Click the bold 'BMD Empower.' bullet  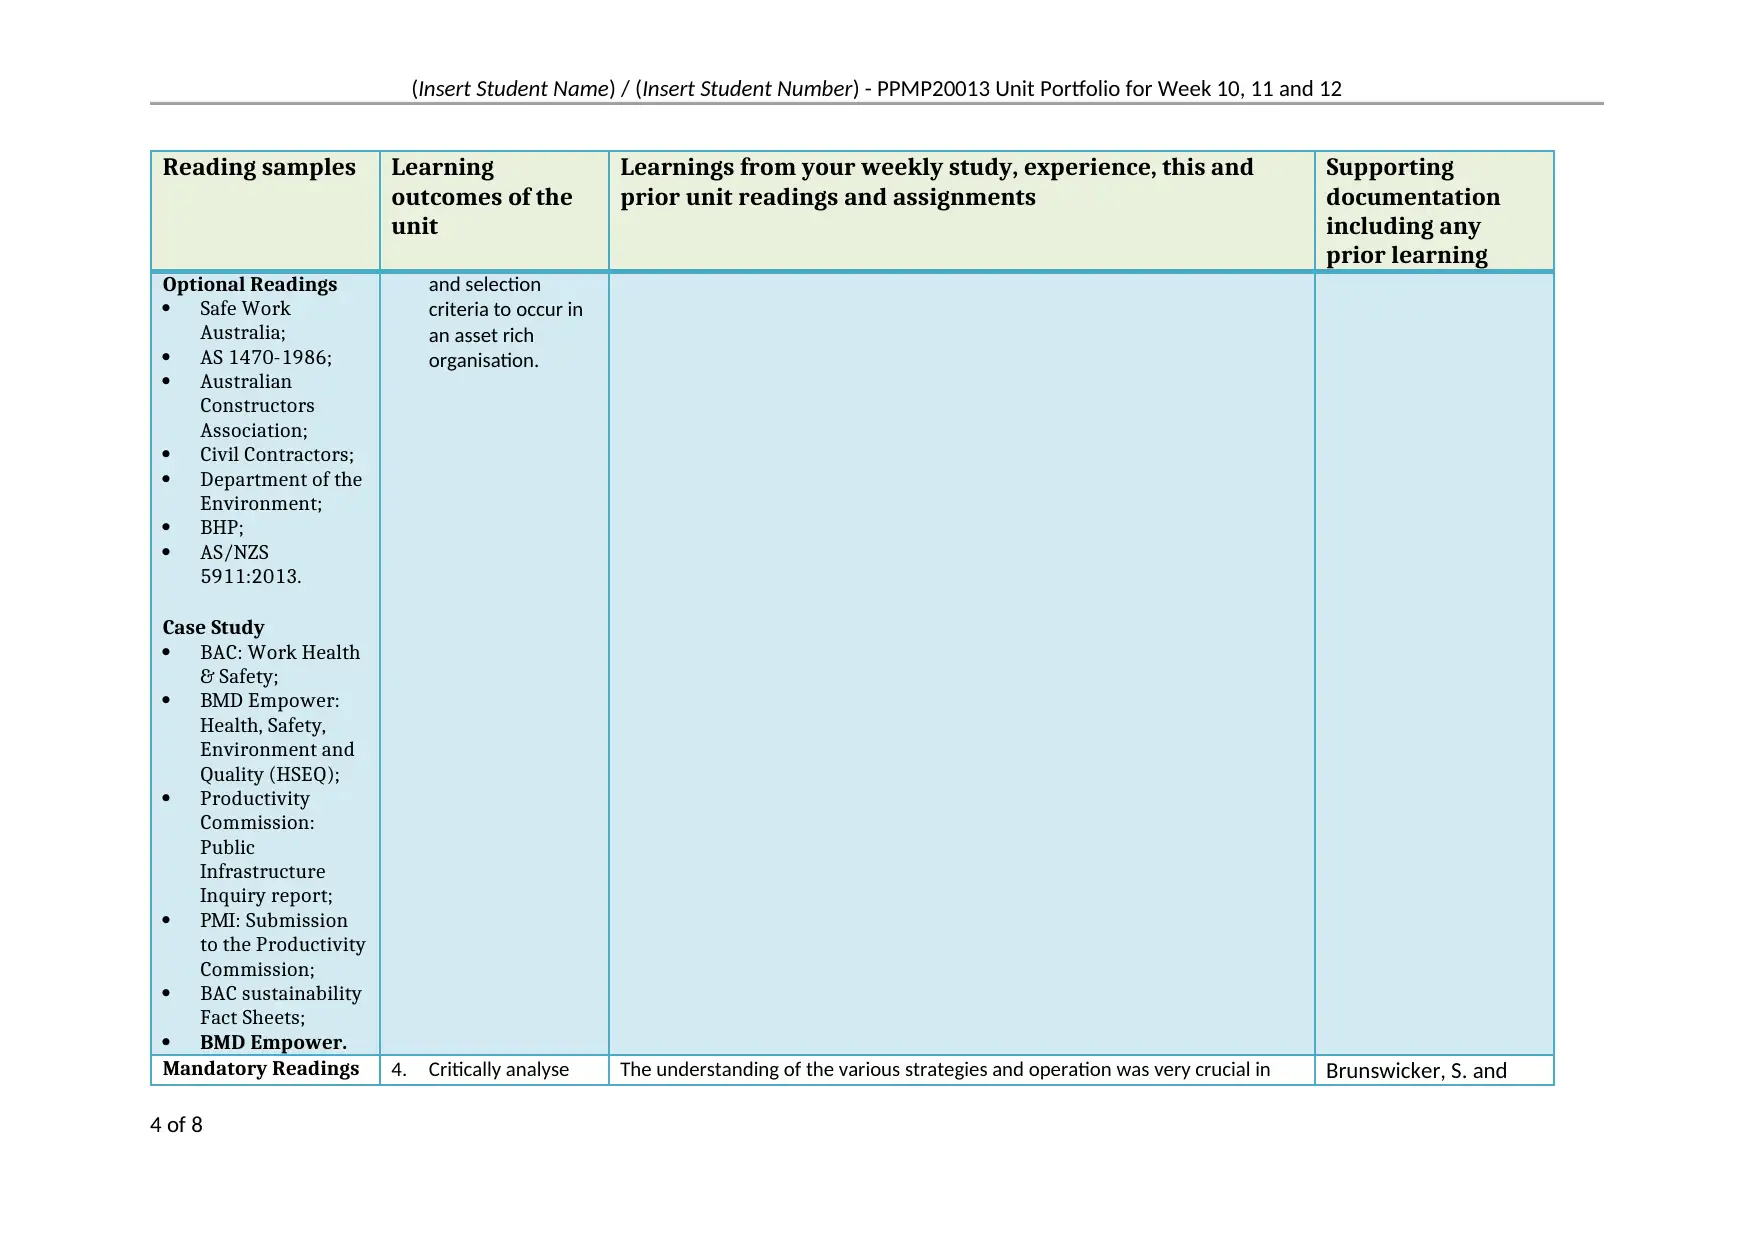[x=274, y=1042]
